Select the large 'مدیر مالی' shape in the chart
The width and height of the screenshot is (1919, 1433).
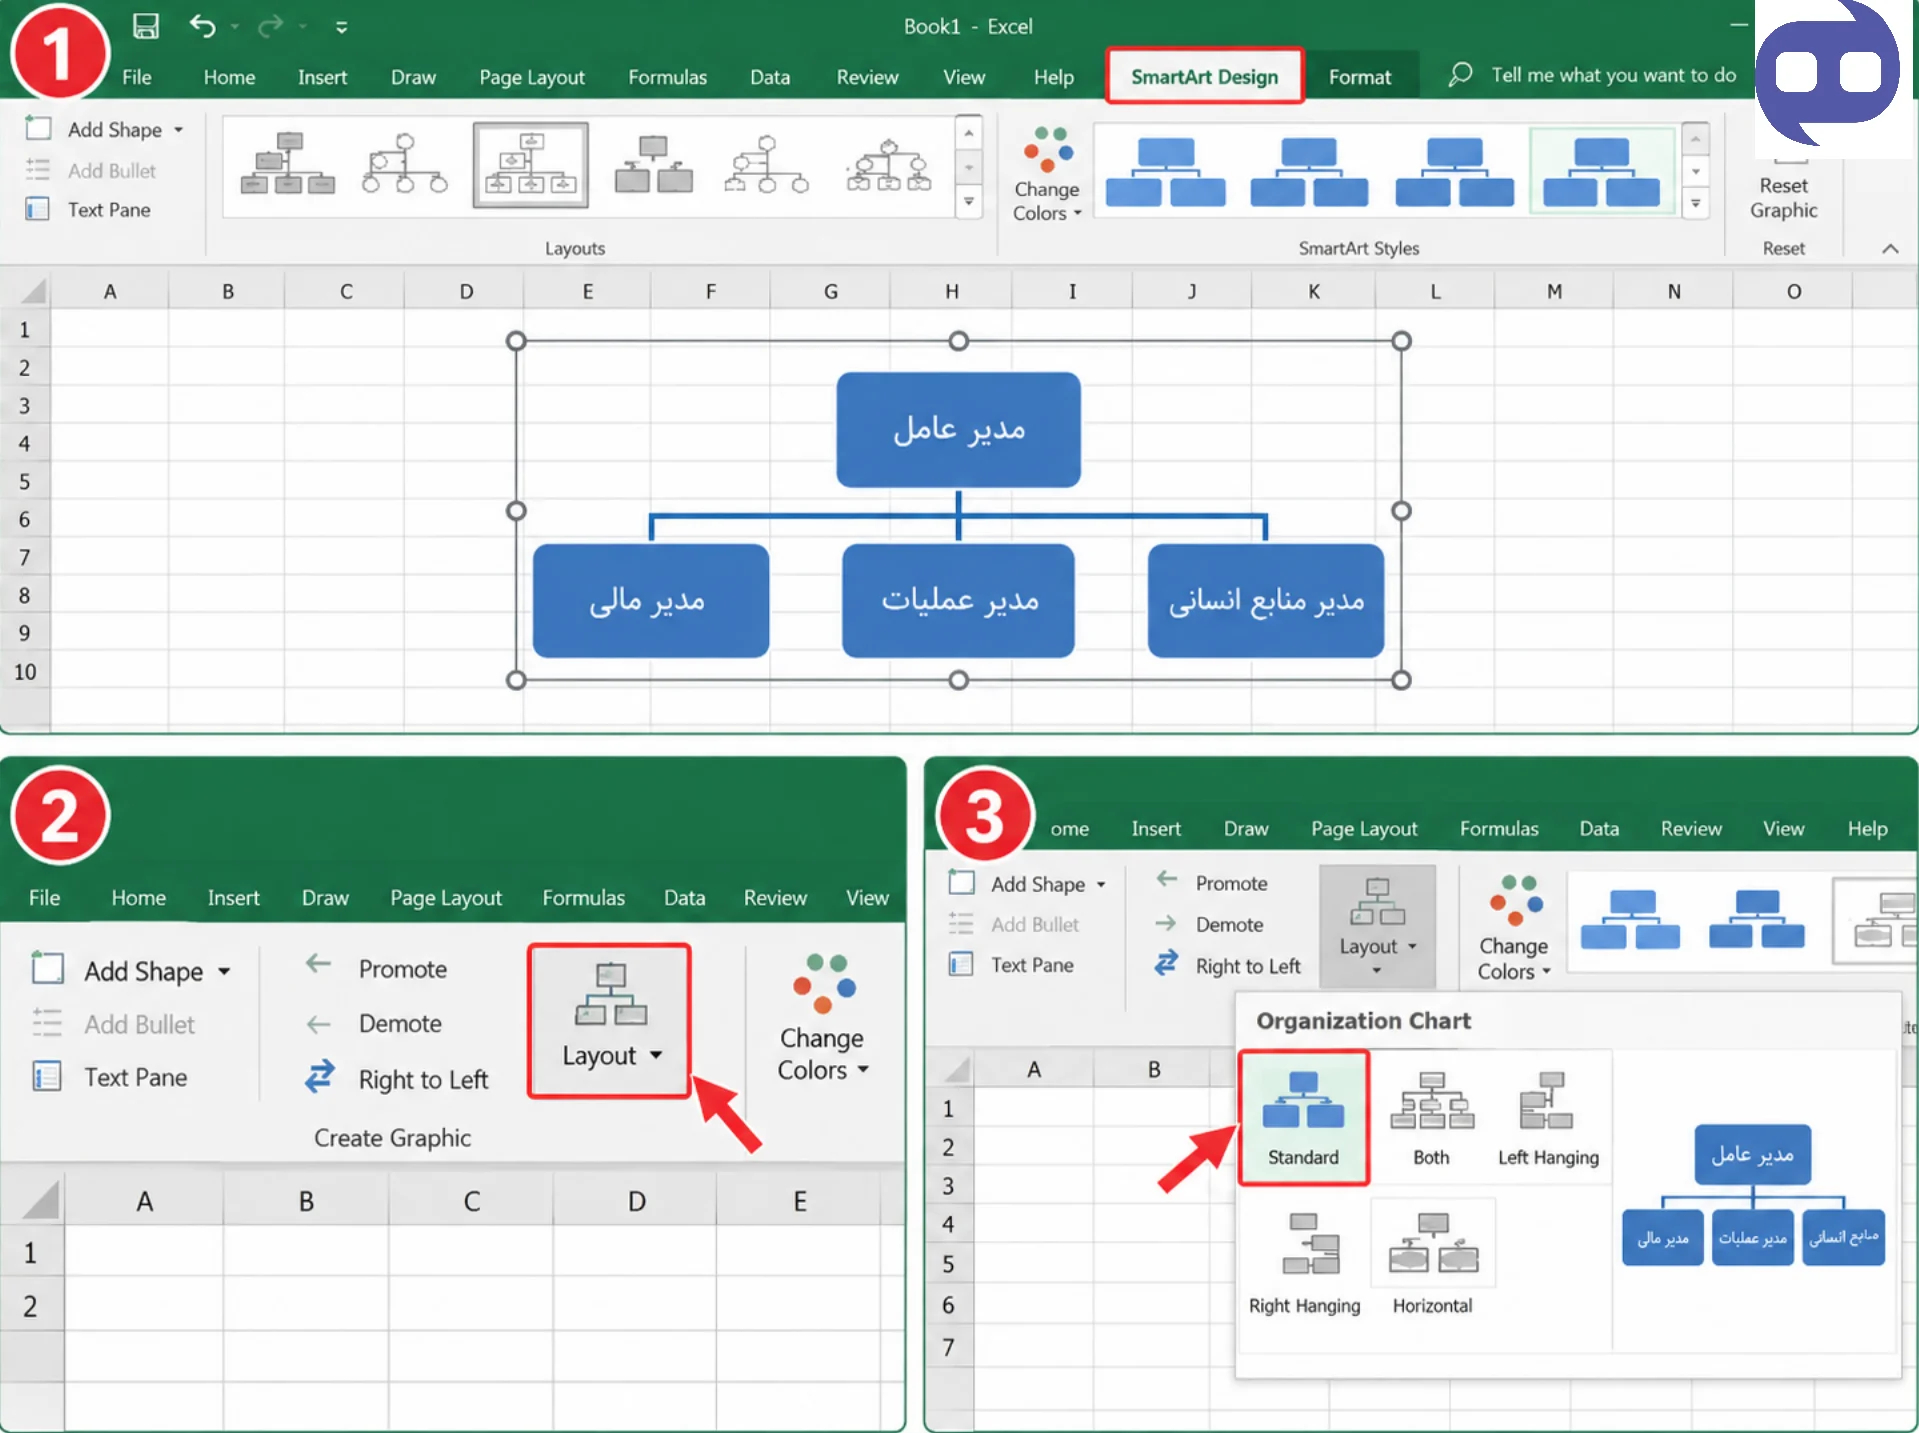point(650,600)
